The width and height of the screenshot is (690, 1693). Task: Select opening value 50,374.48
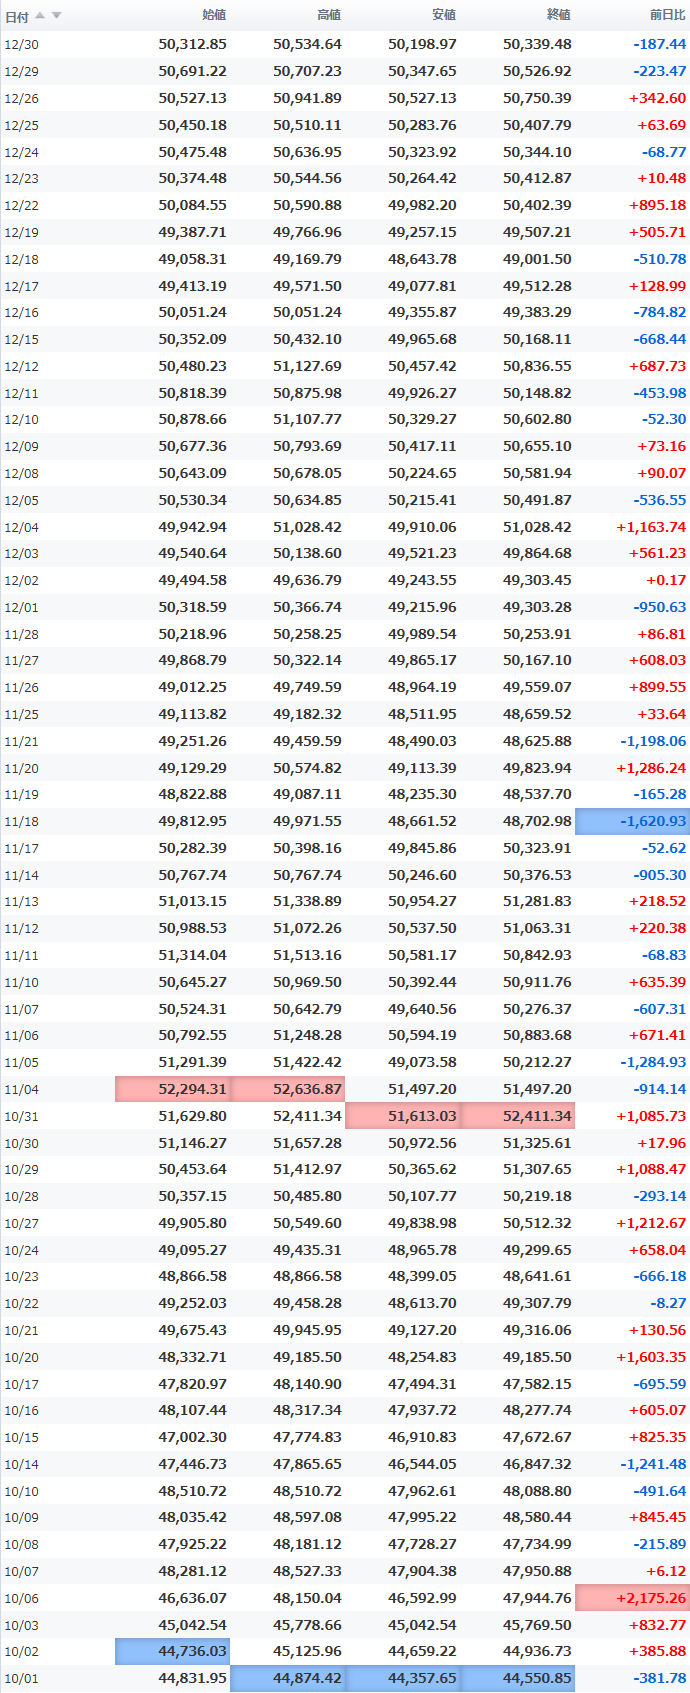pyautogui.click(x=192, y=178)
